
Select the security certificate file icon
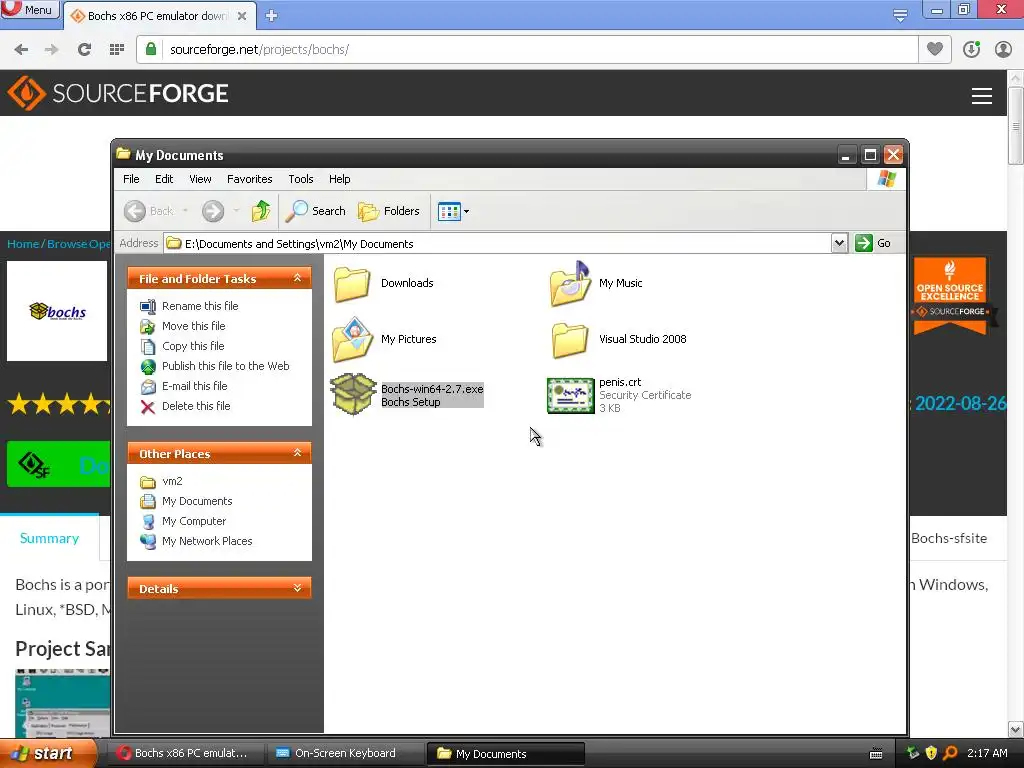click(x=570, y=395)
